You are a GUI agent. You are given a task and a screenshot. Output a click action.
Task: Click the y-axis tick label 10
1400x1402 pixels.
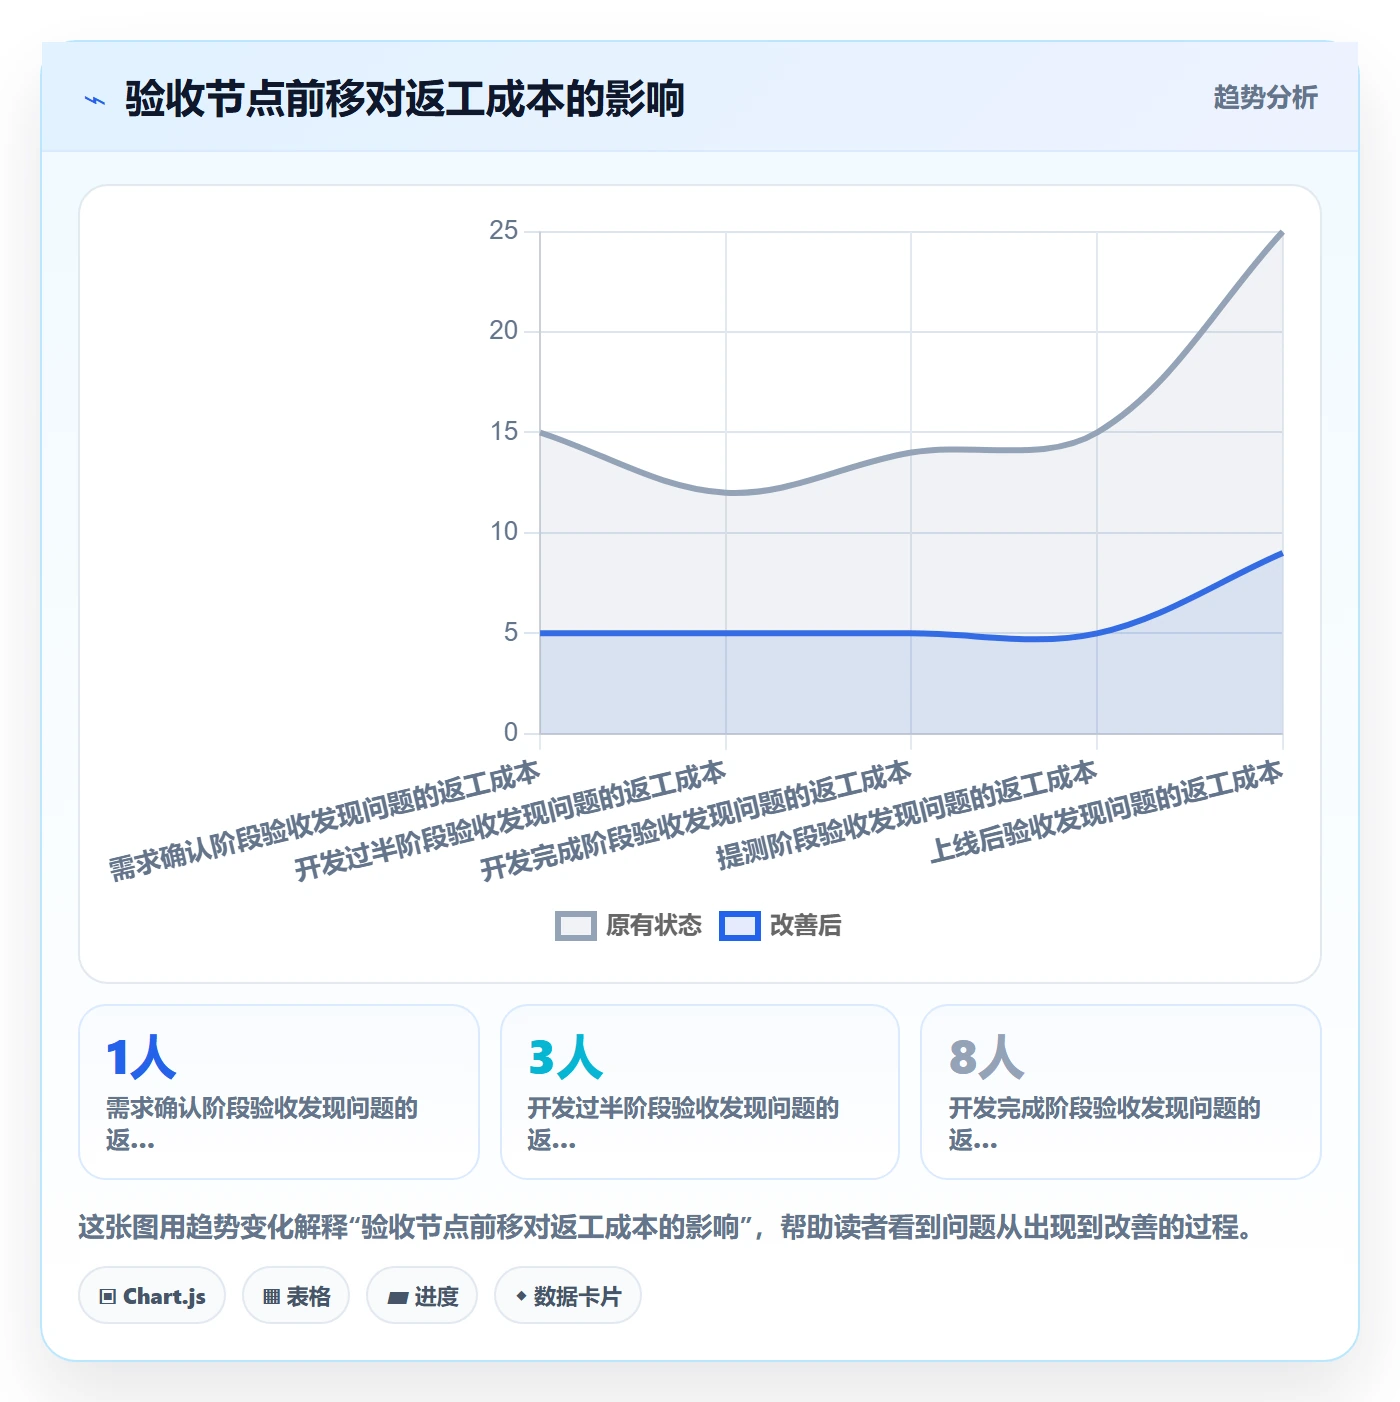point(504,532)
